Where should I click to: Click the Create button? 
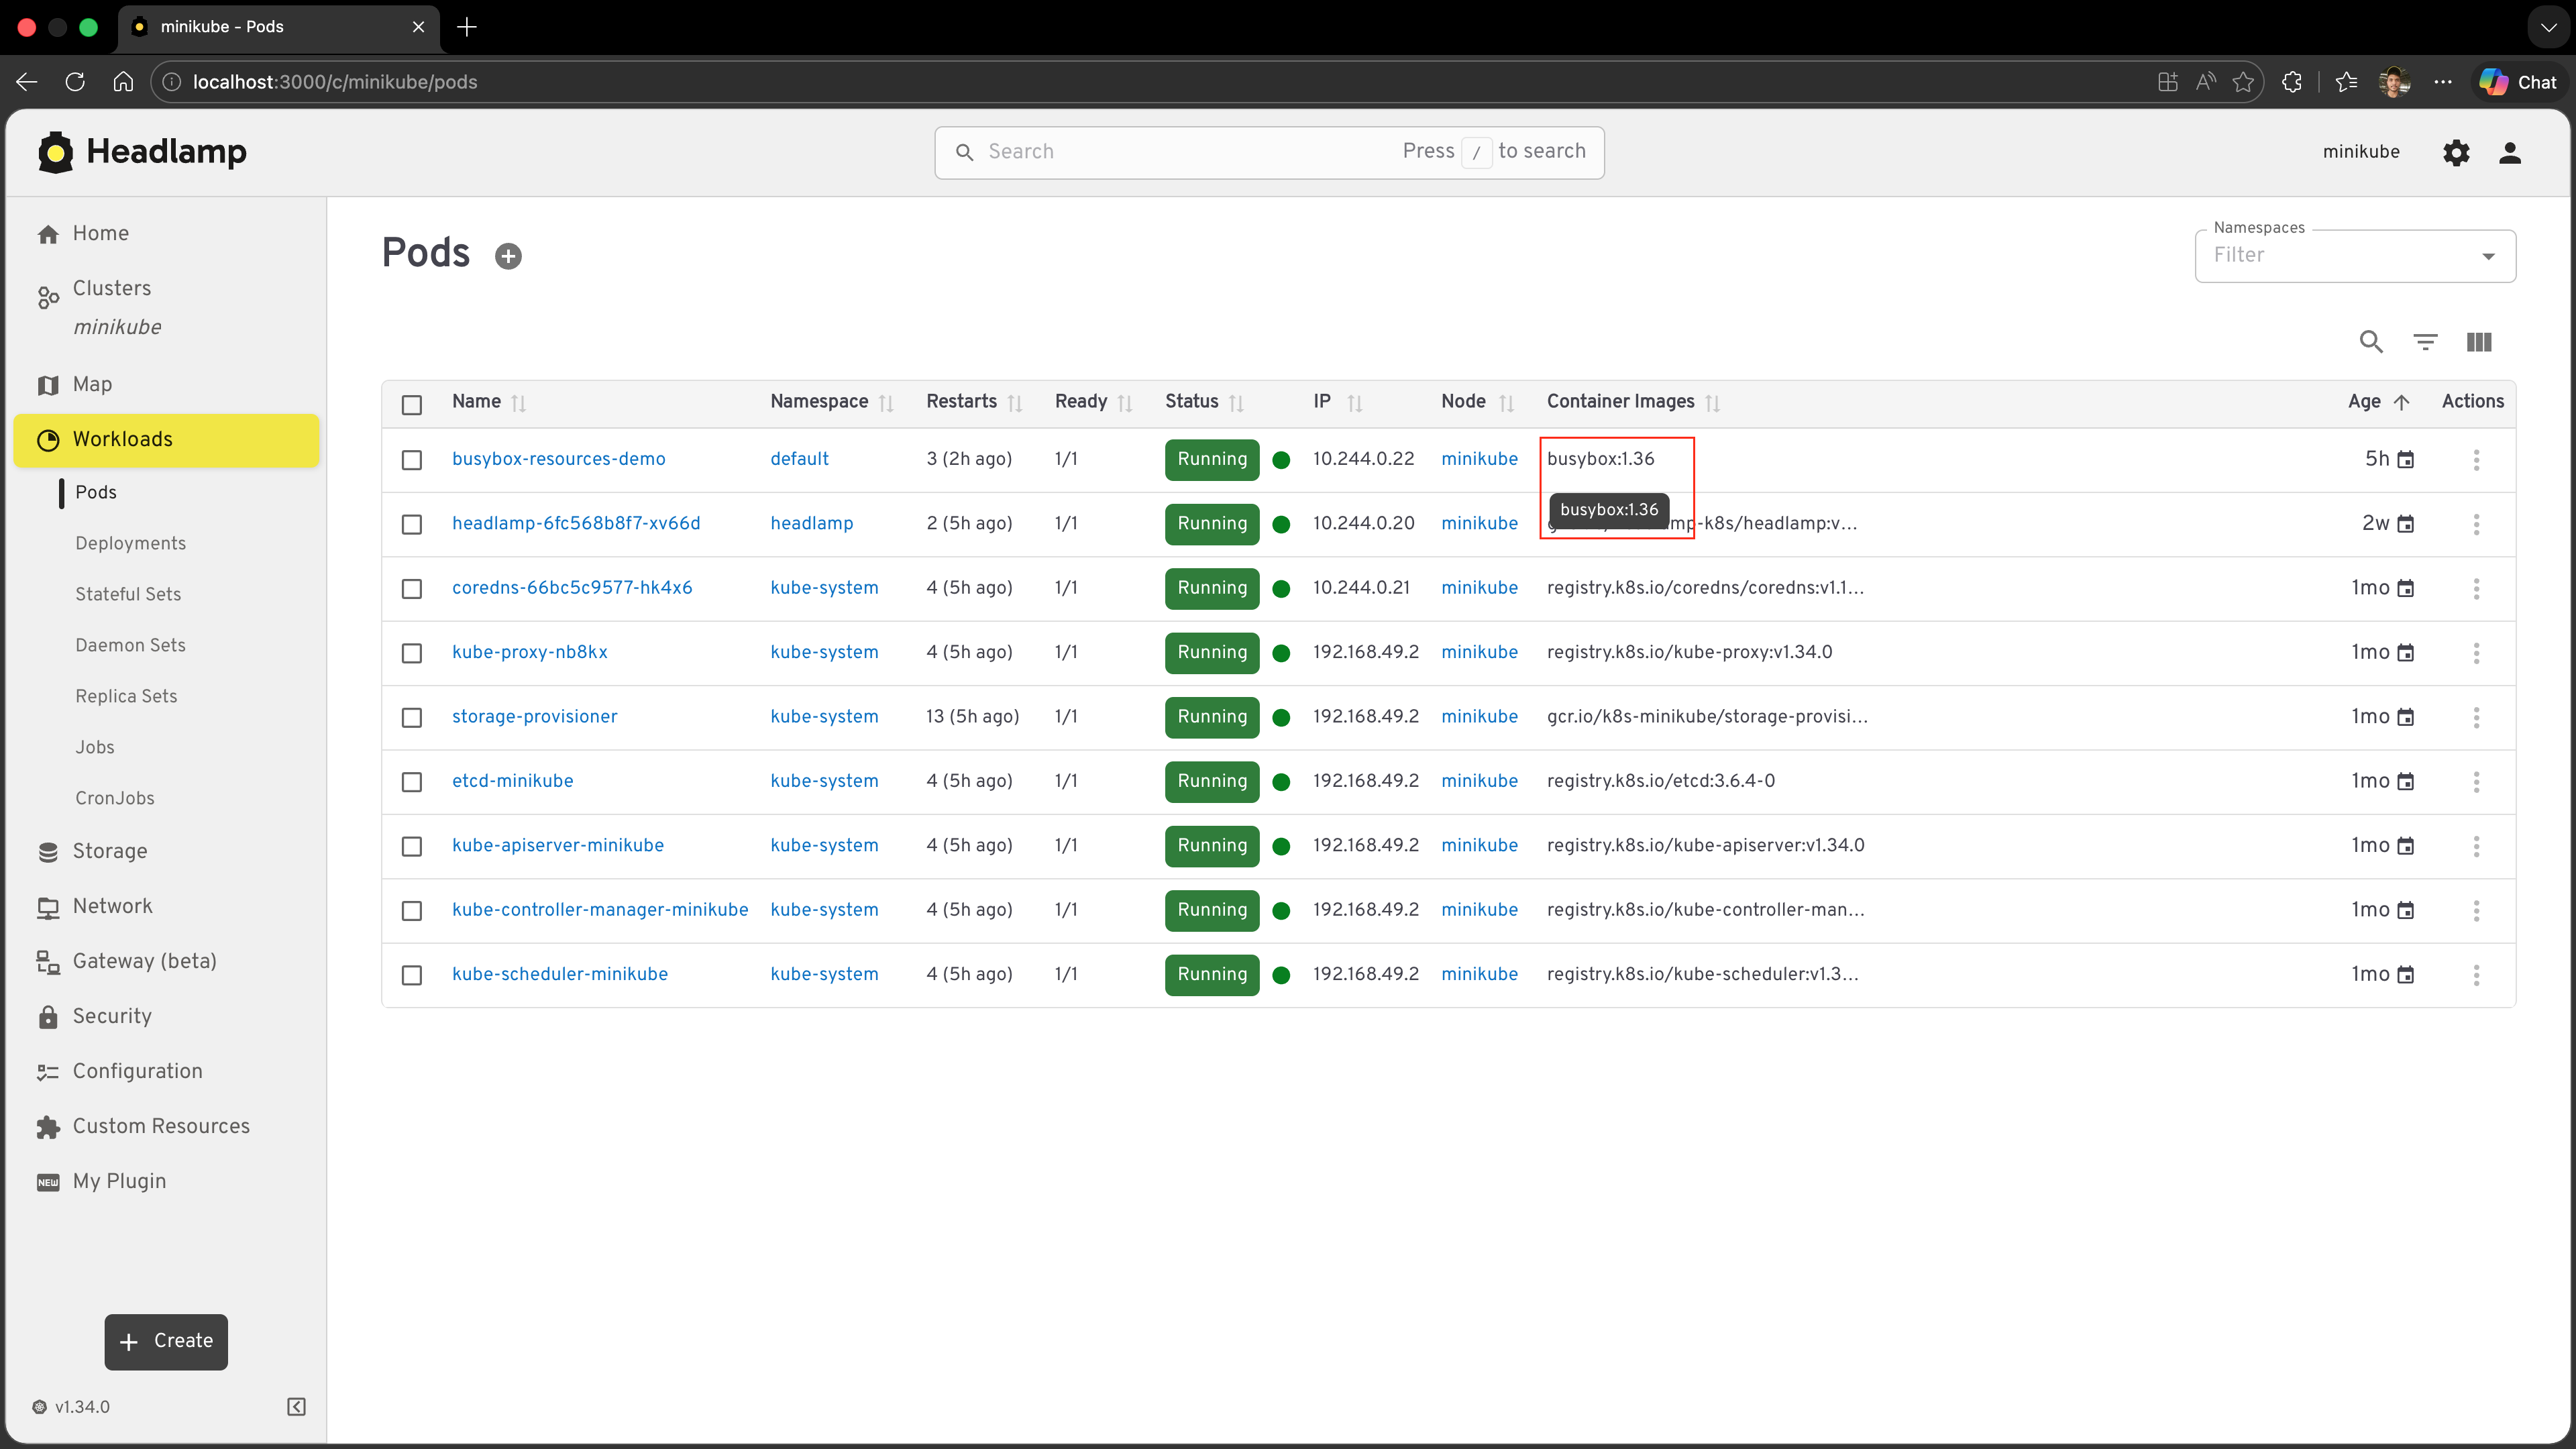[x=166, y=1341]
